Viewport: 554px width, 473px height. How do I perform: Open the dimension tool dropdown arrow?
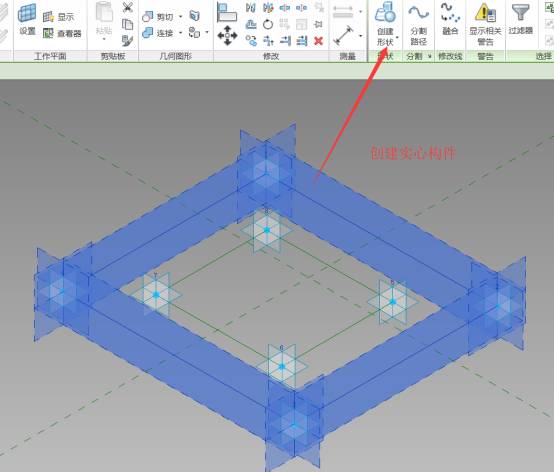(x=360, y=12)
